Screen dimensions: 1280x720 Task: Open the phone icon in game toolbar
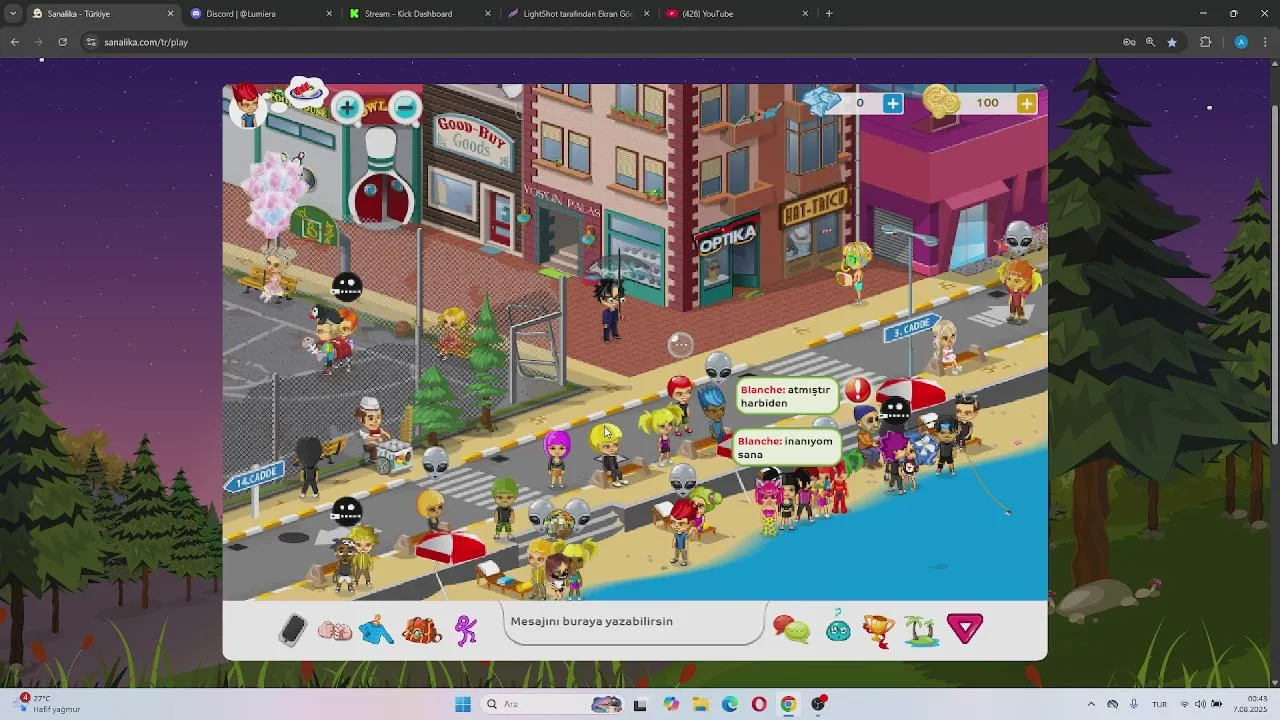pyautogui.click(x=293, y=629)
